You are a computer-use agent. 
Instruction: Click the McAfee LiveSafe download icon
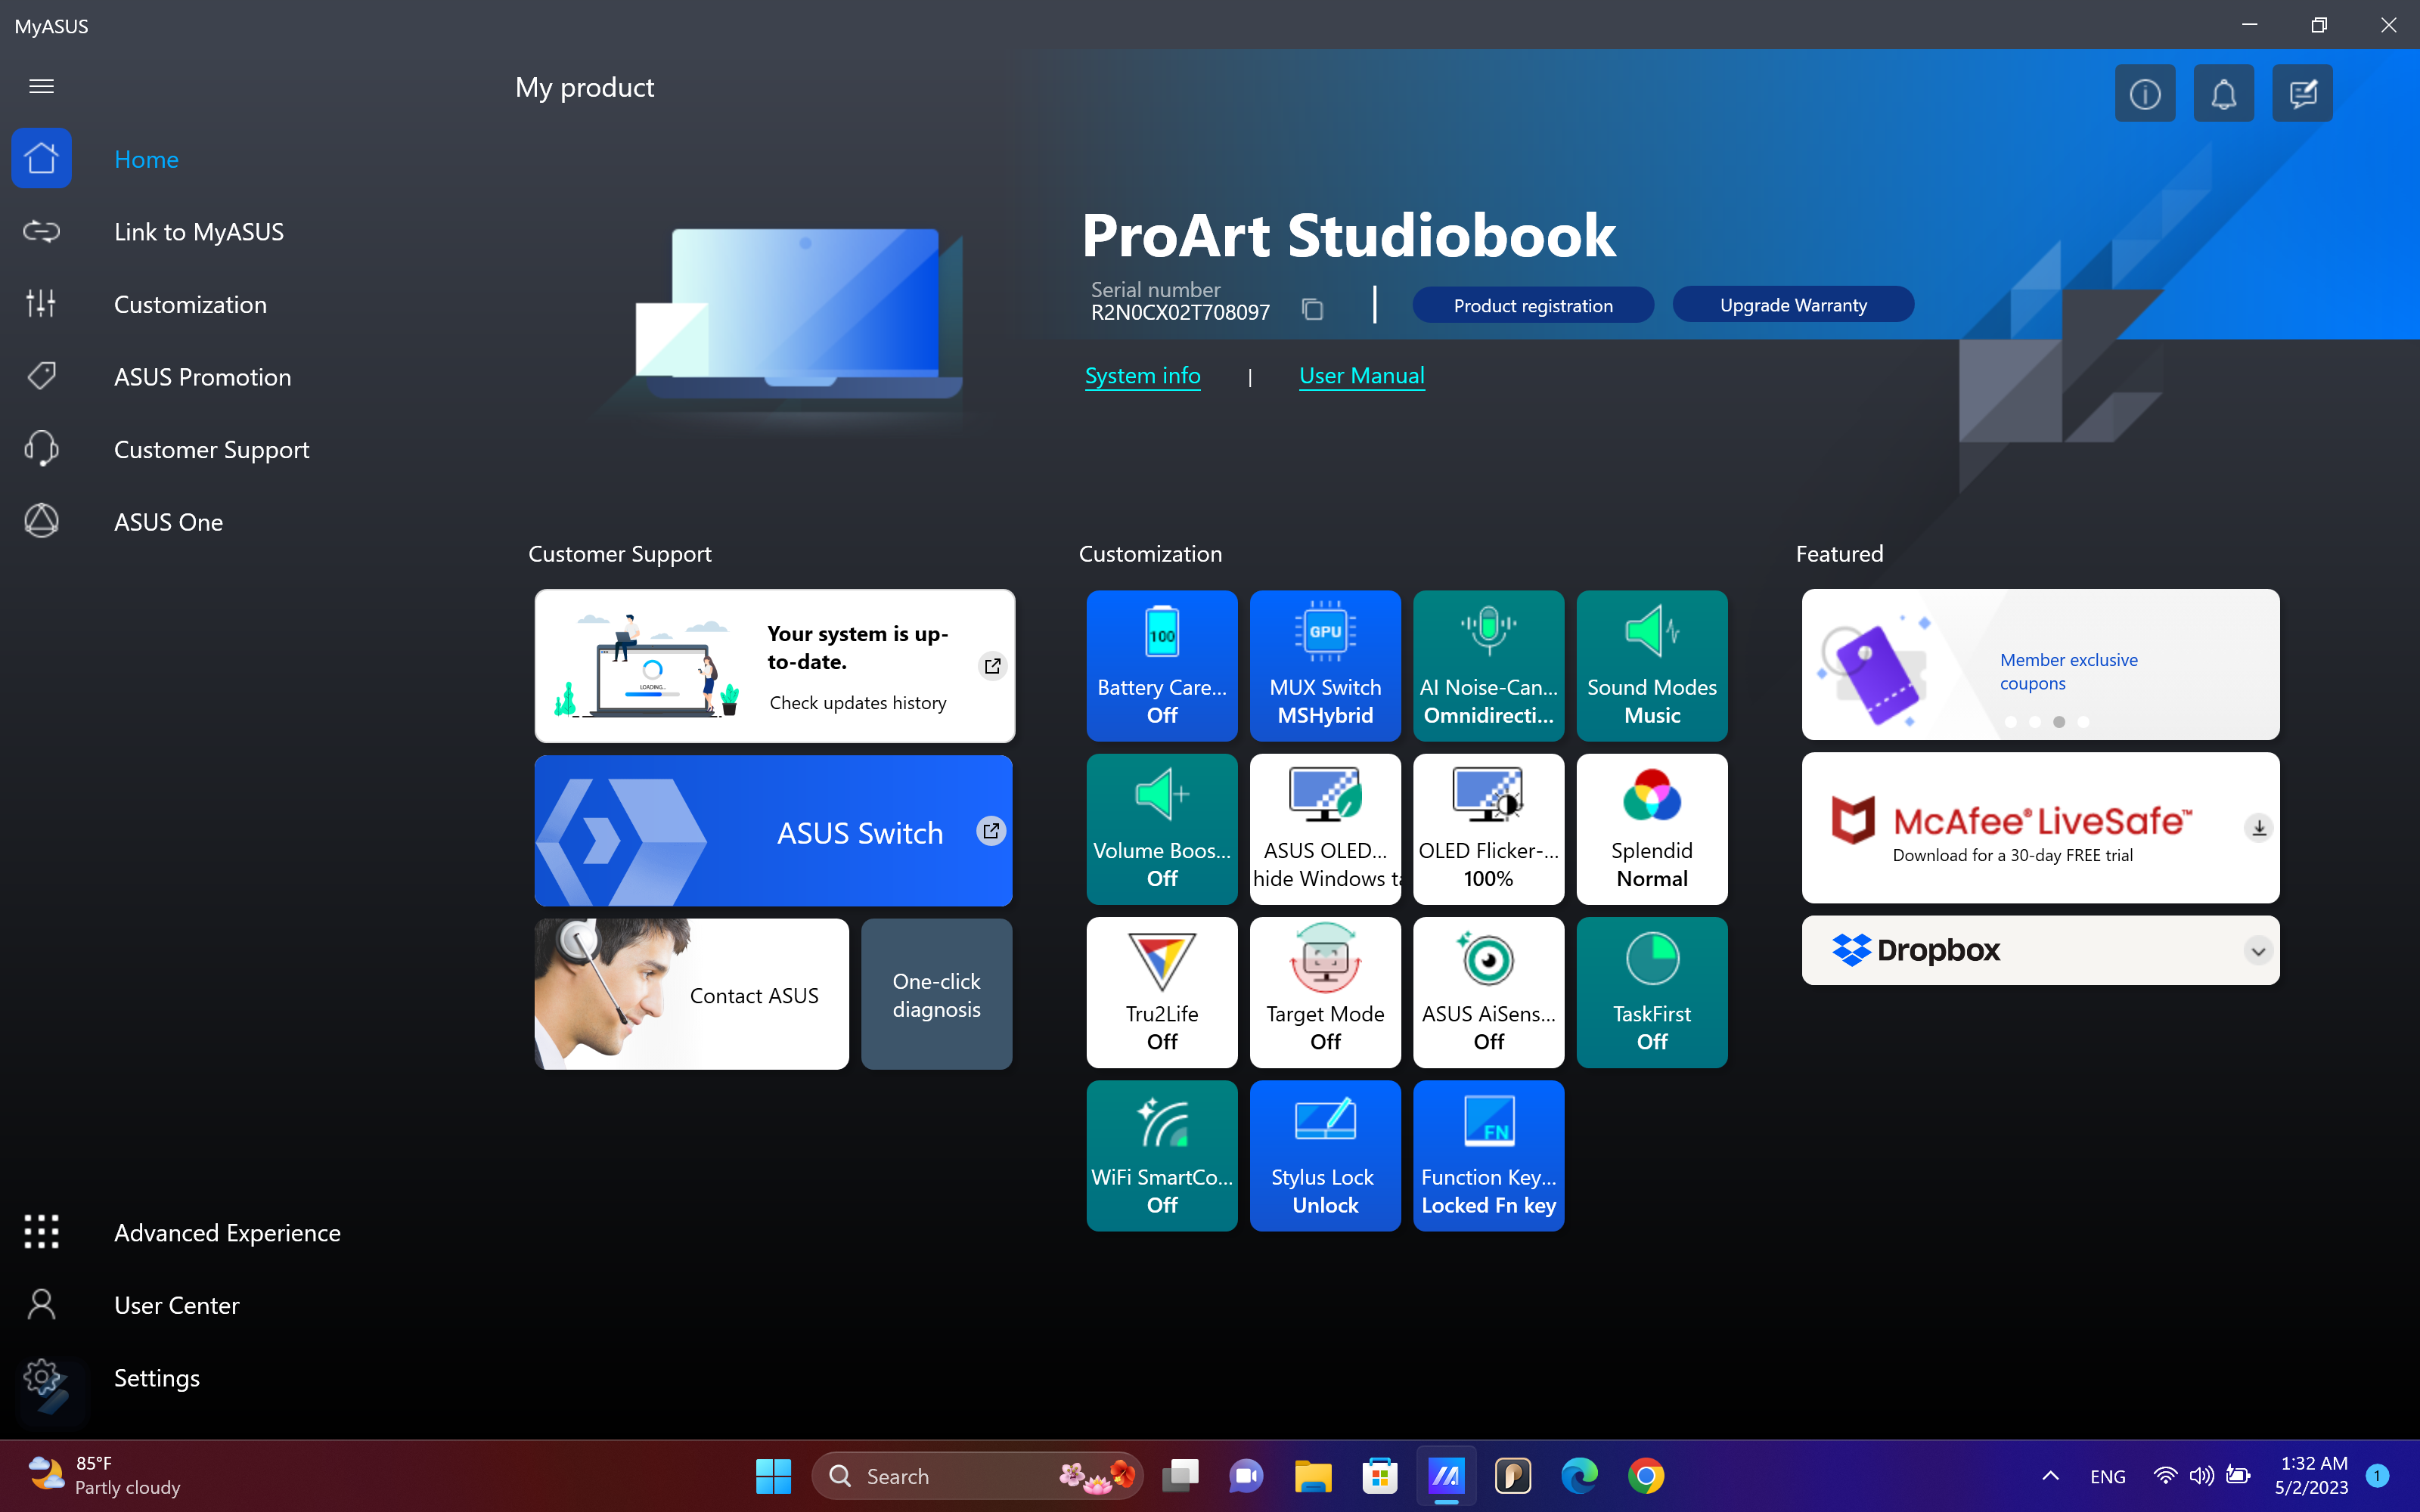tap(2258, 828)
